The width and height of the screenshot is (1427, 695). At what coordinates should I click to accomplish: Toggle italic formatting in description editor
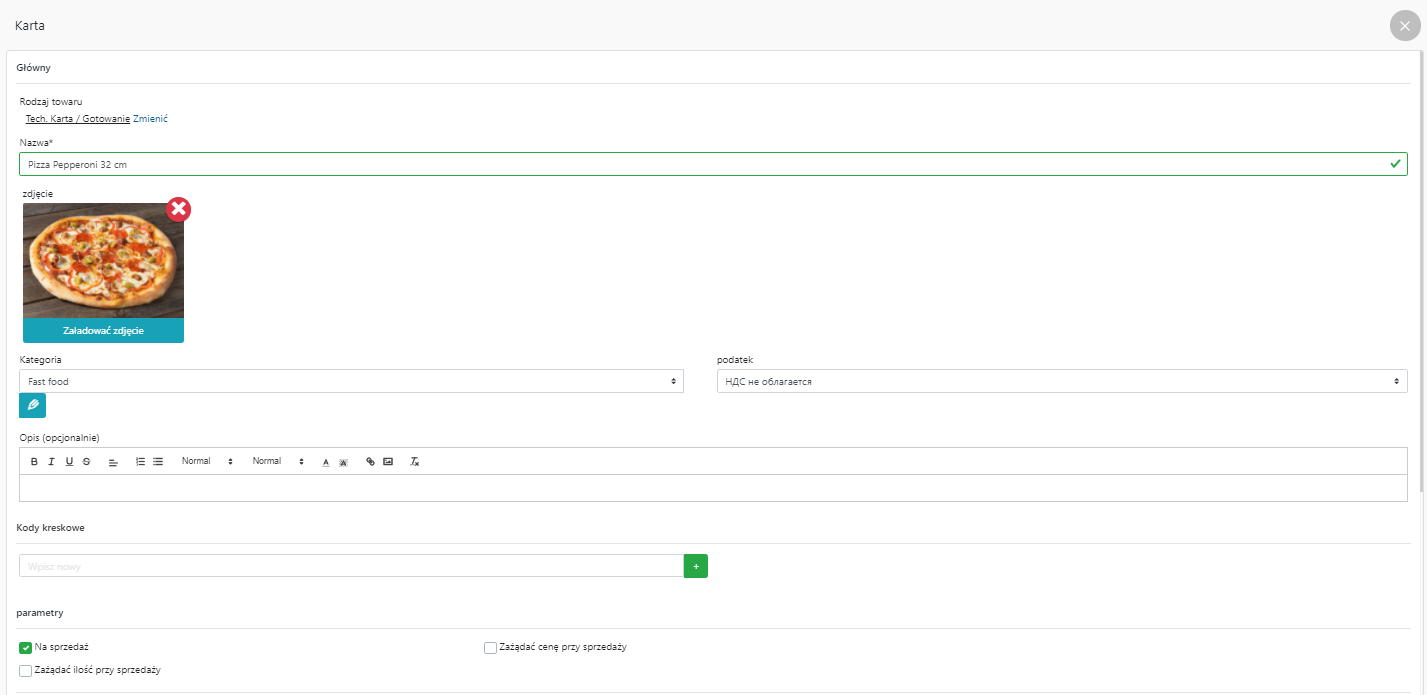[x=51, y=462]
